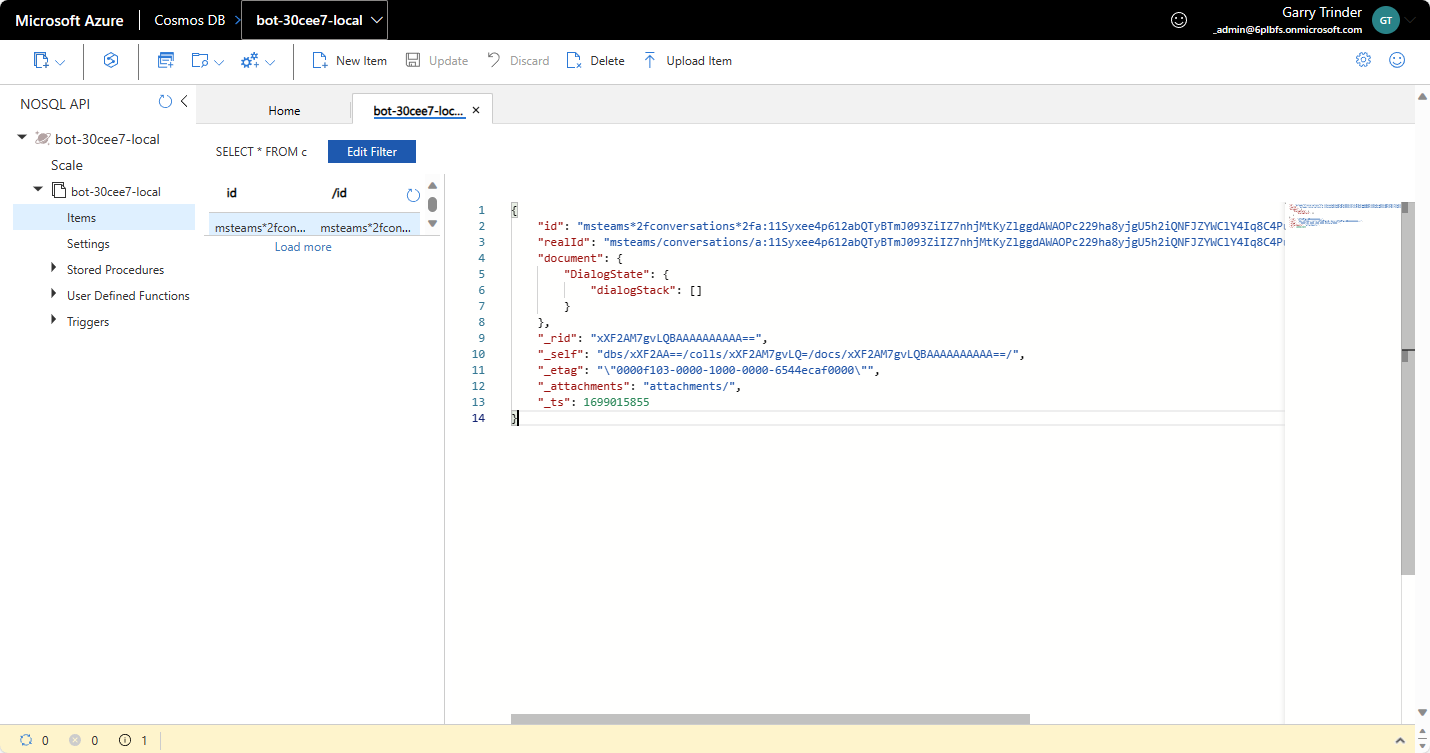This screenshot has height=753, width=1430.
Task: Click the Update save button
Action: click(436, 61)
